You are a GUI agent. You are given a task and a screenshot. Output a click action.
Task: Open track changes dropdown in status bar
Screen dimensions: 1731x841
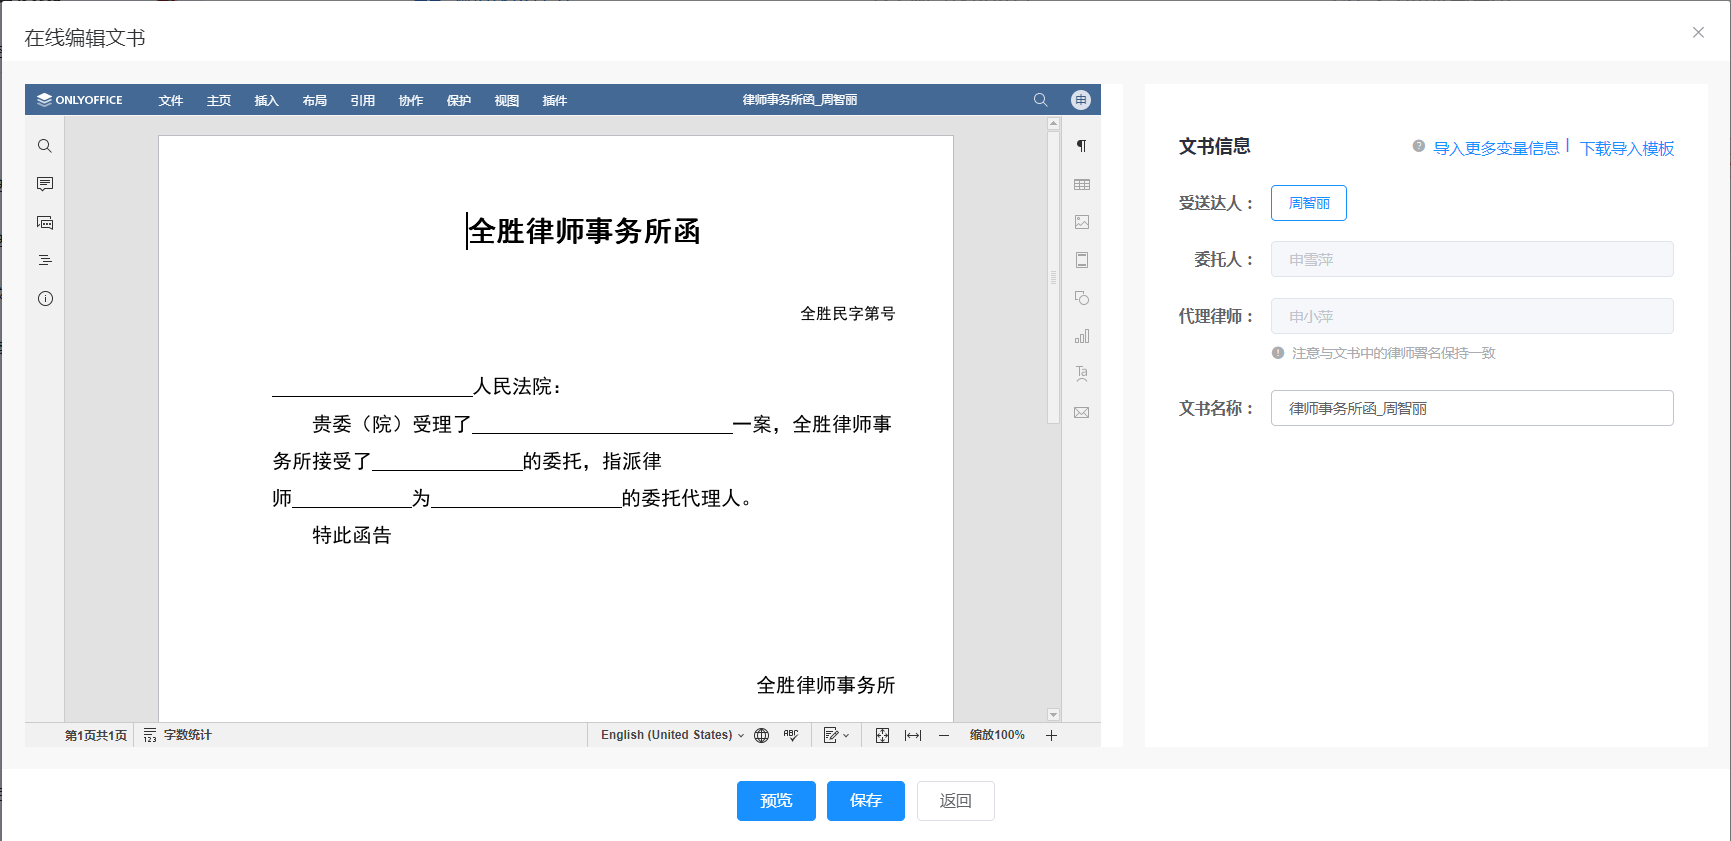click(x=836, y=735)
